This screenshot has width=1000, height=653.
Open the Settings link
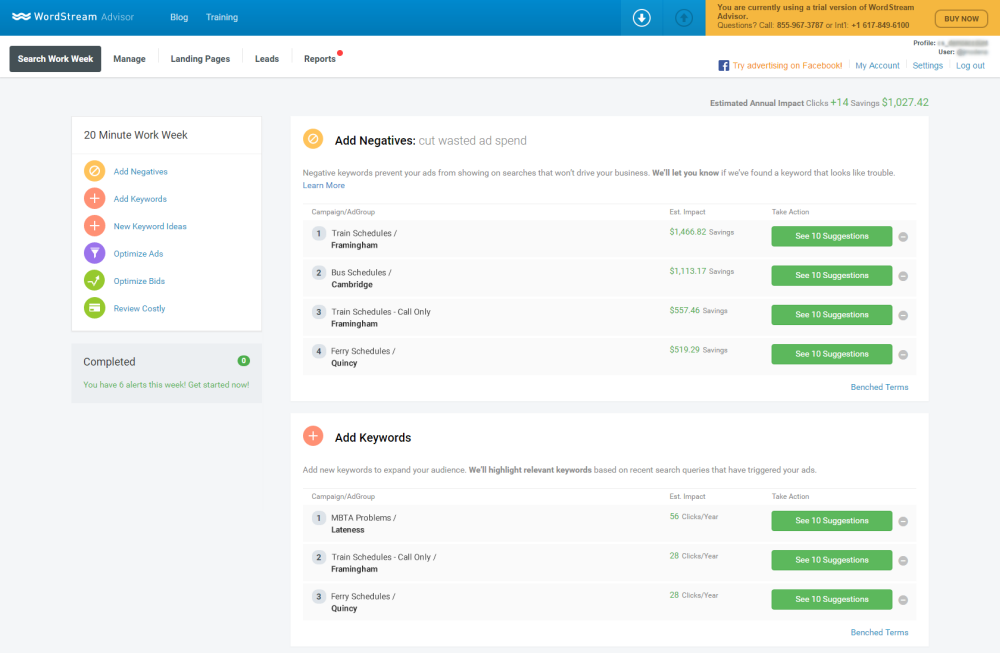927,66
